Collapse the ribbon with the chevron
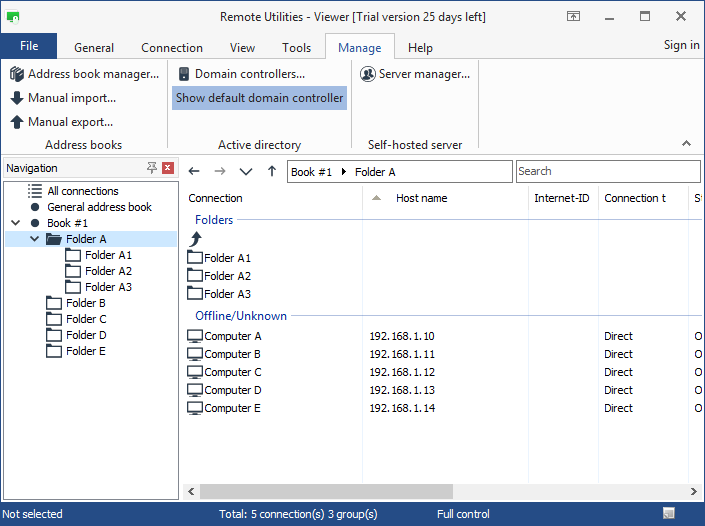705x526 pixels. (x=686, y=144)
